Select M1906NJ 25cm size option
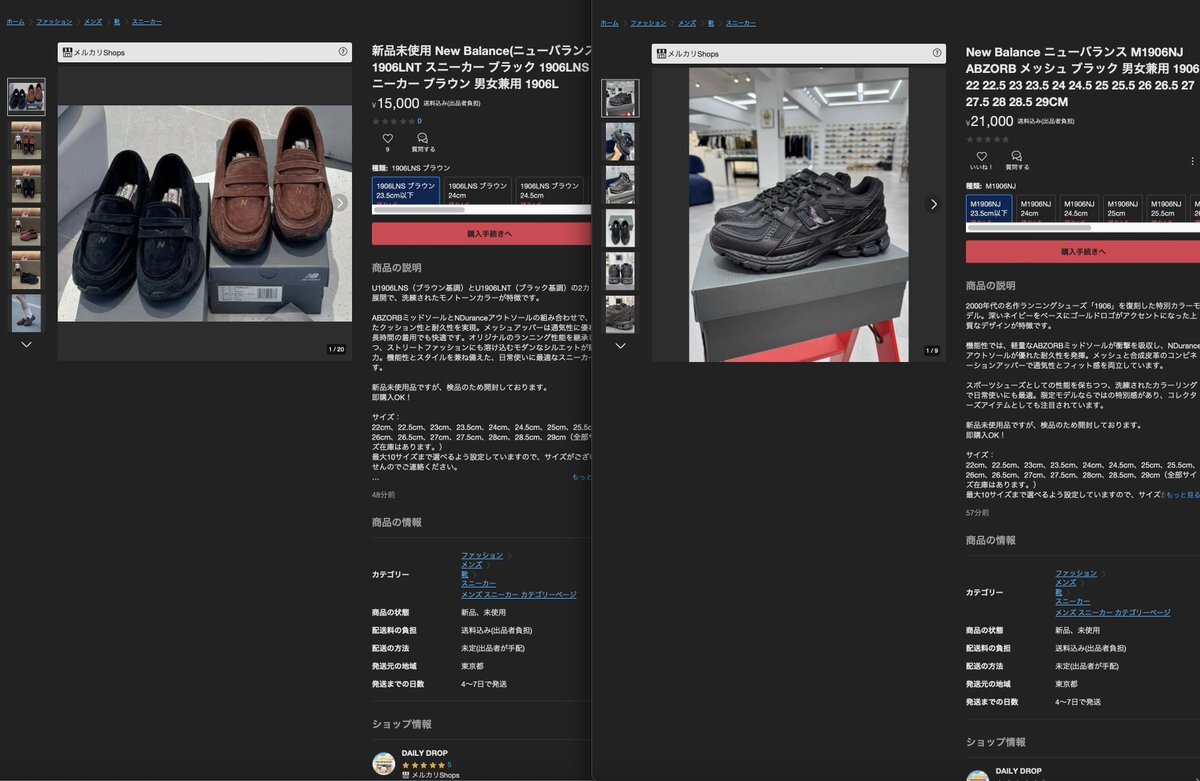Viewport: 1200px width, 781px height. [1122, 208]
